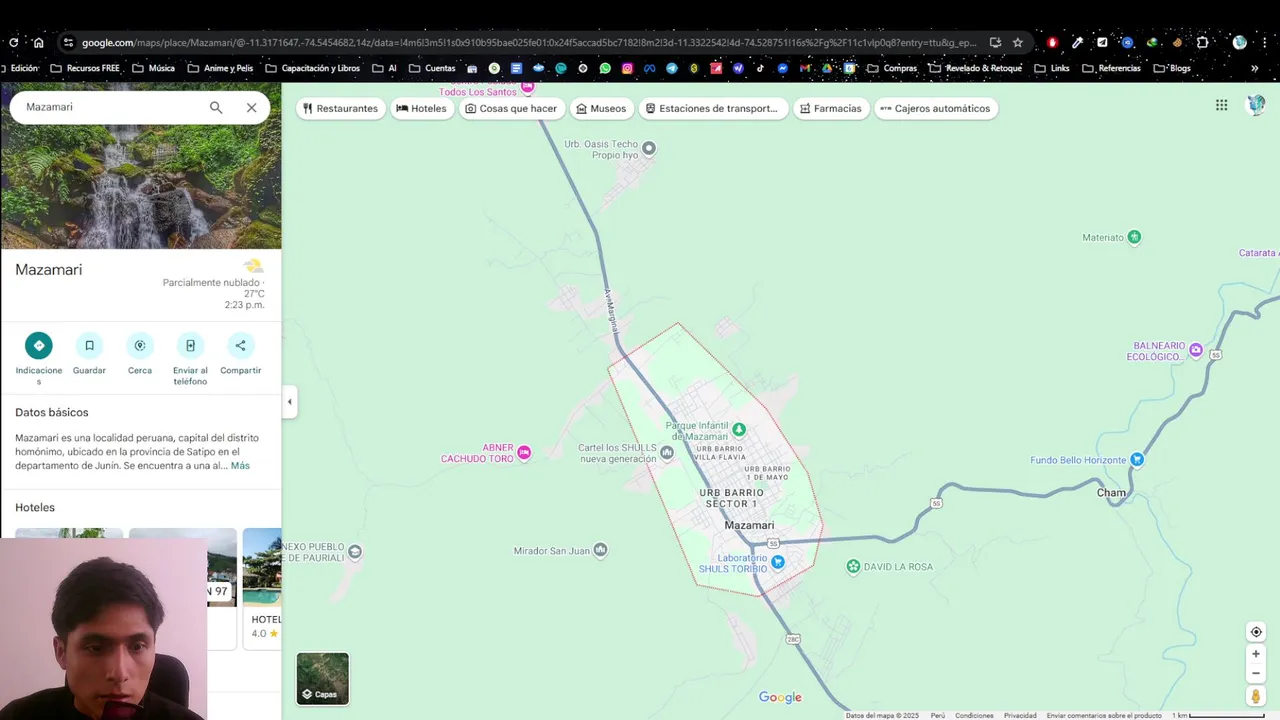Select the Cajeros automáticos chip

[x=935, y=108]
